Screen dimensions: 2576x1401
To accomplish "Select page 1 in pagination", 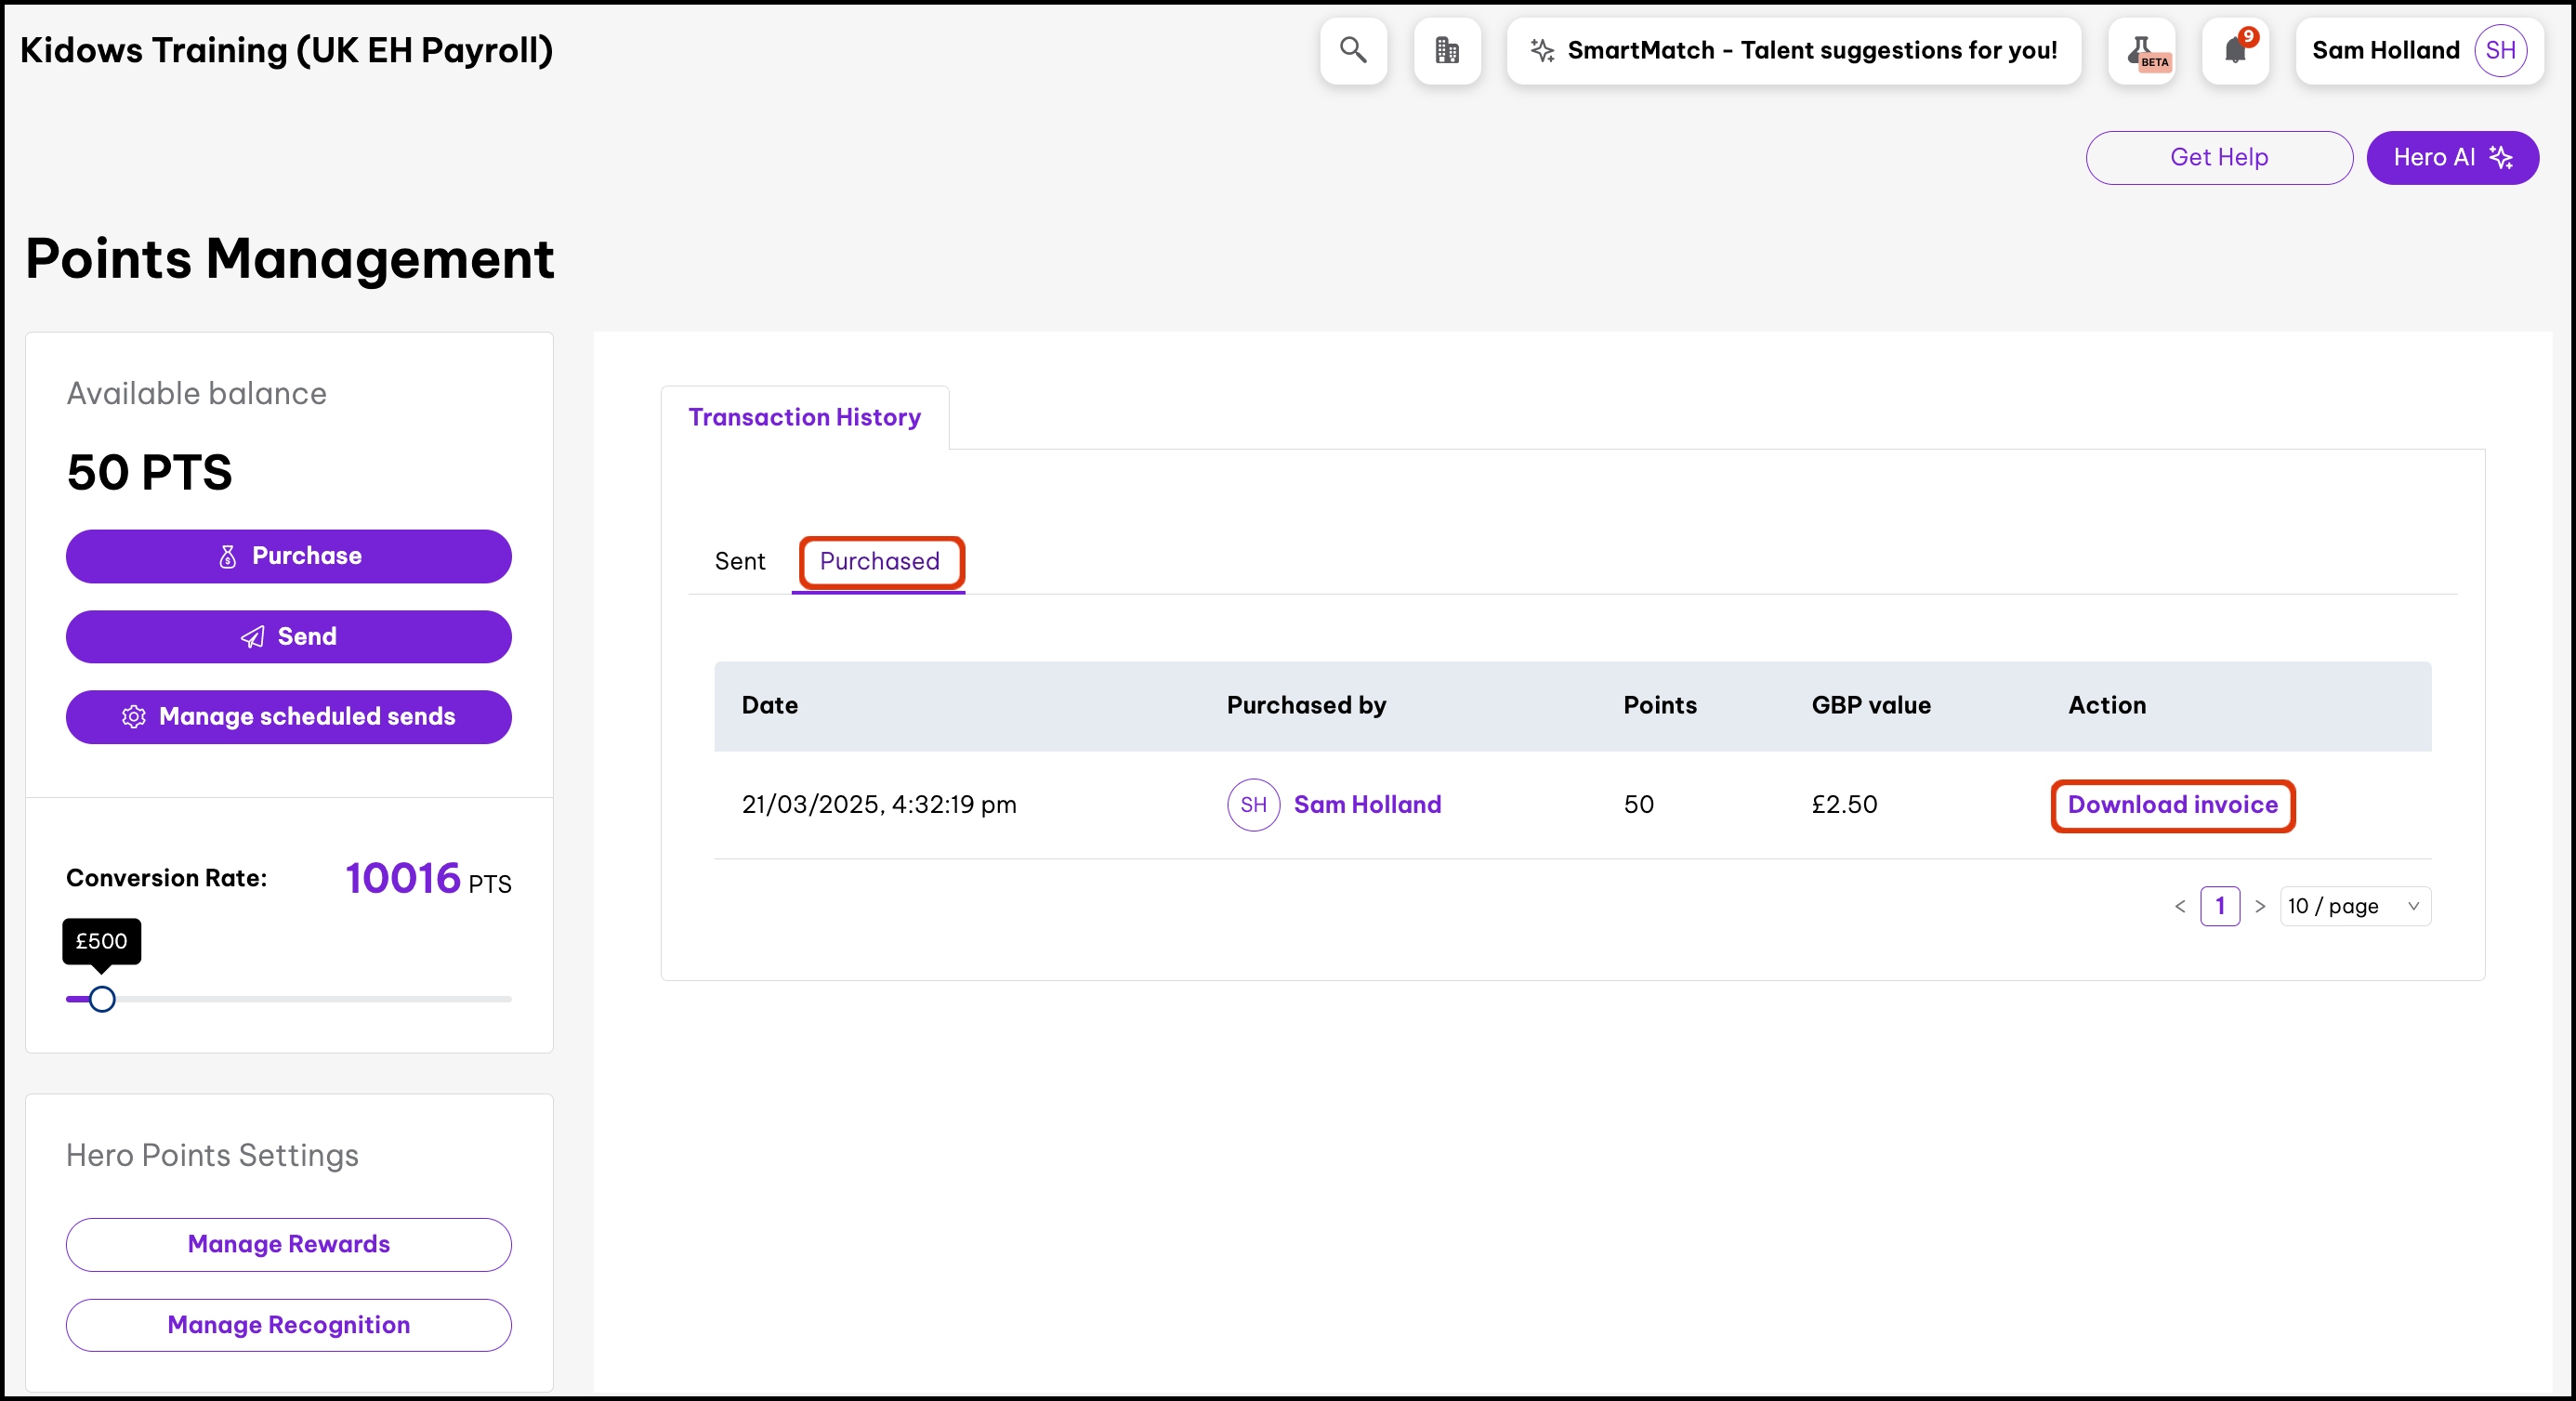I will coord(2220,906).
